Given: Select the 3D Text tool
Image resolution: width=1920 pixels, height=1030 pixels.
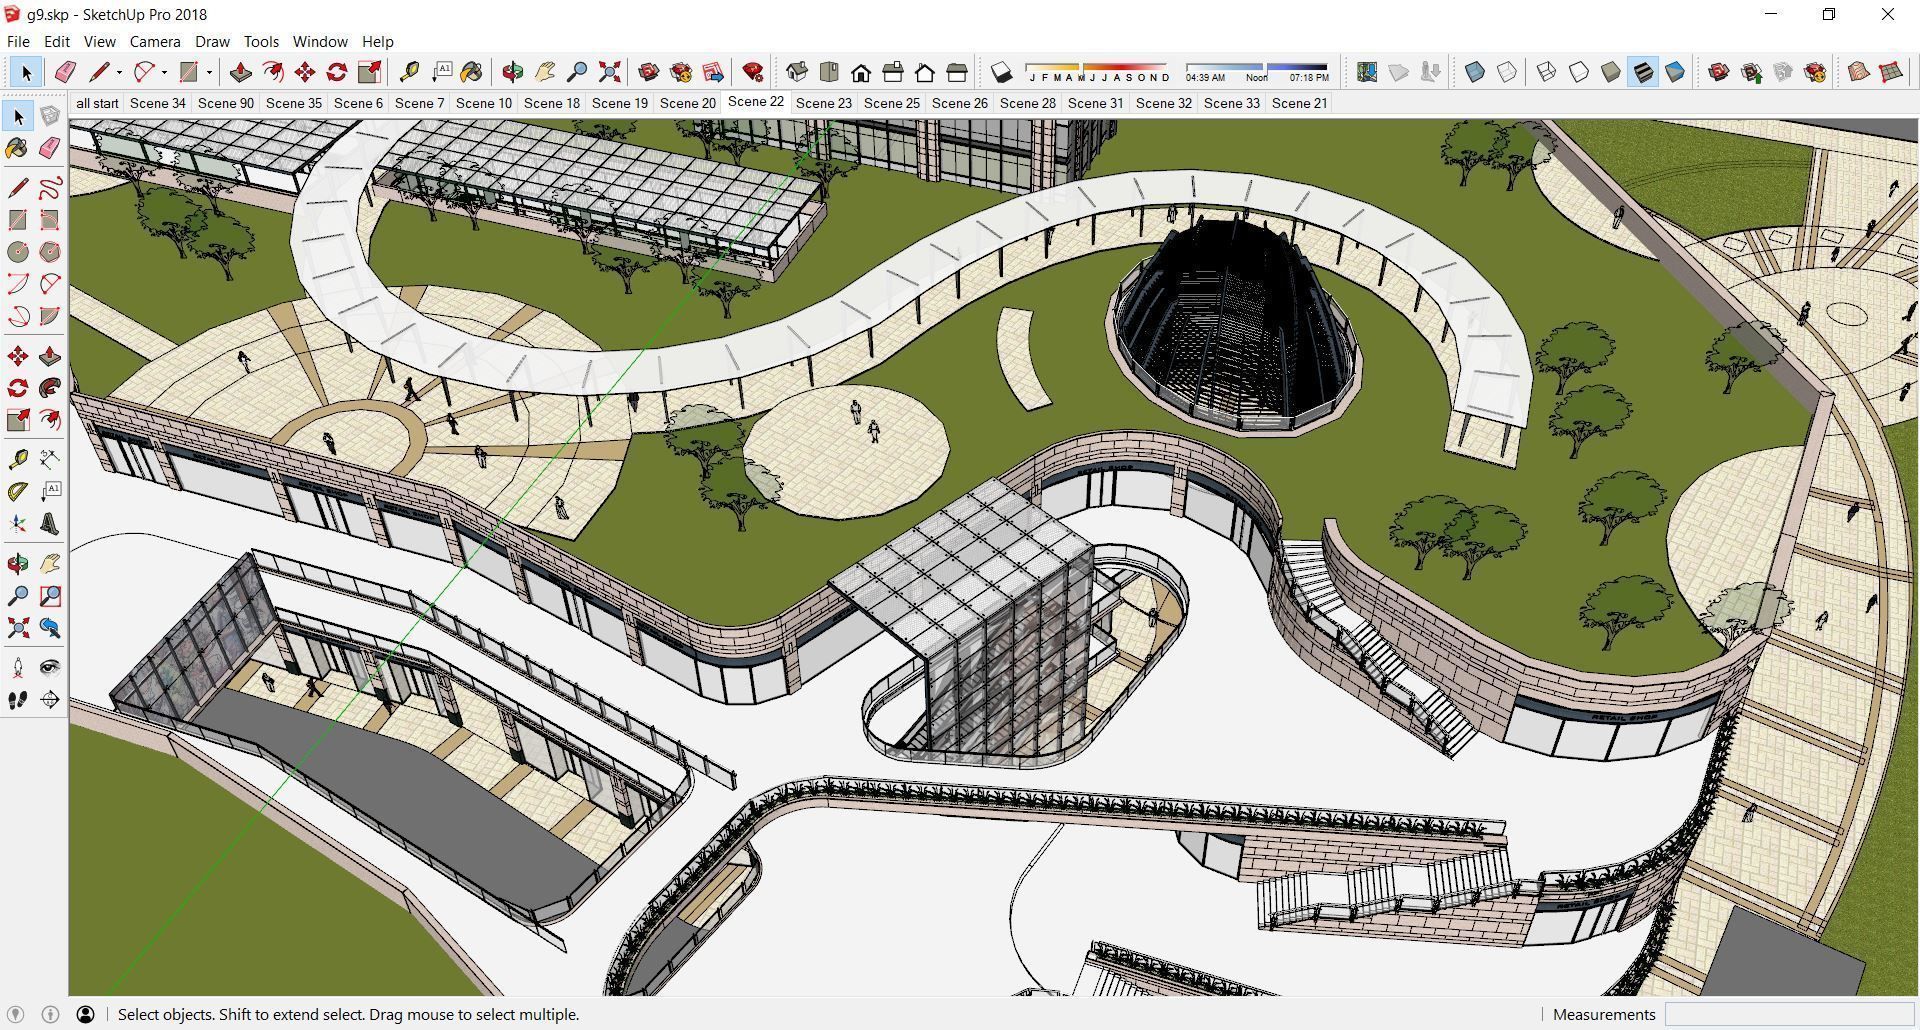Looking at the screenshot, I should tap(50, 524).
